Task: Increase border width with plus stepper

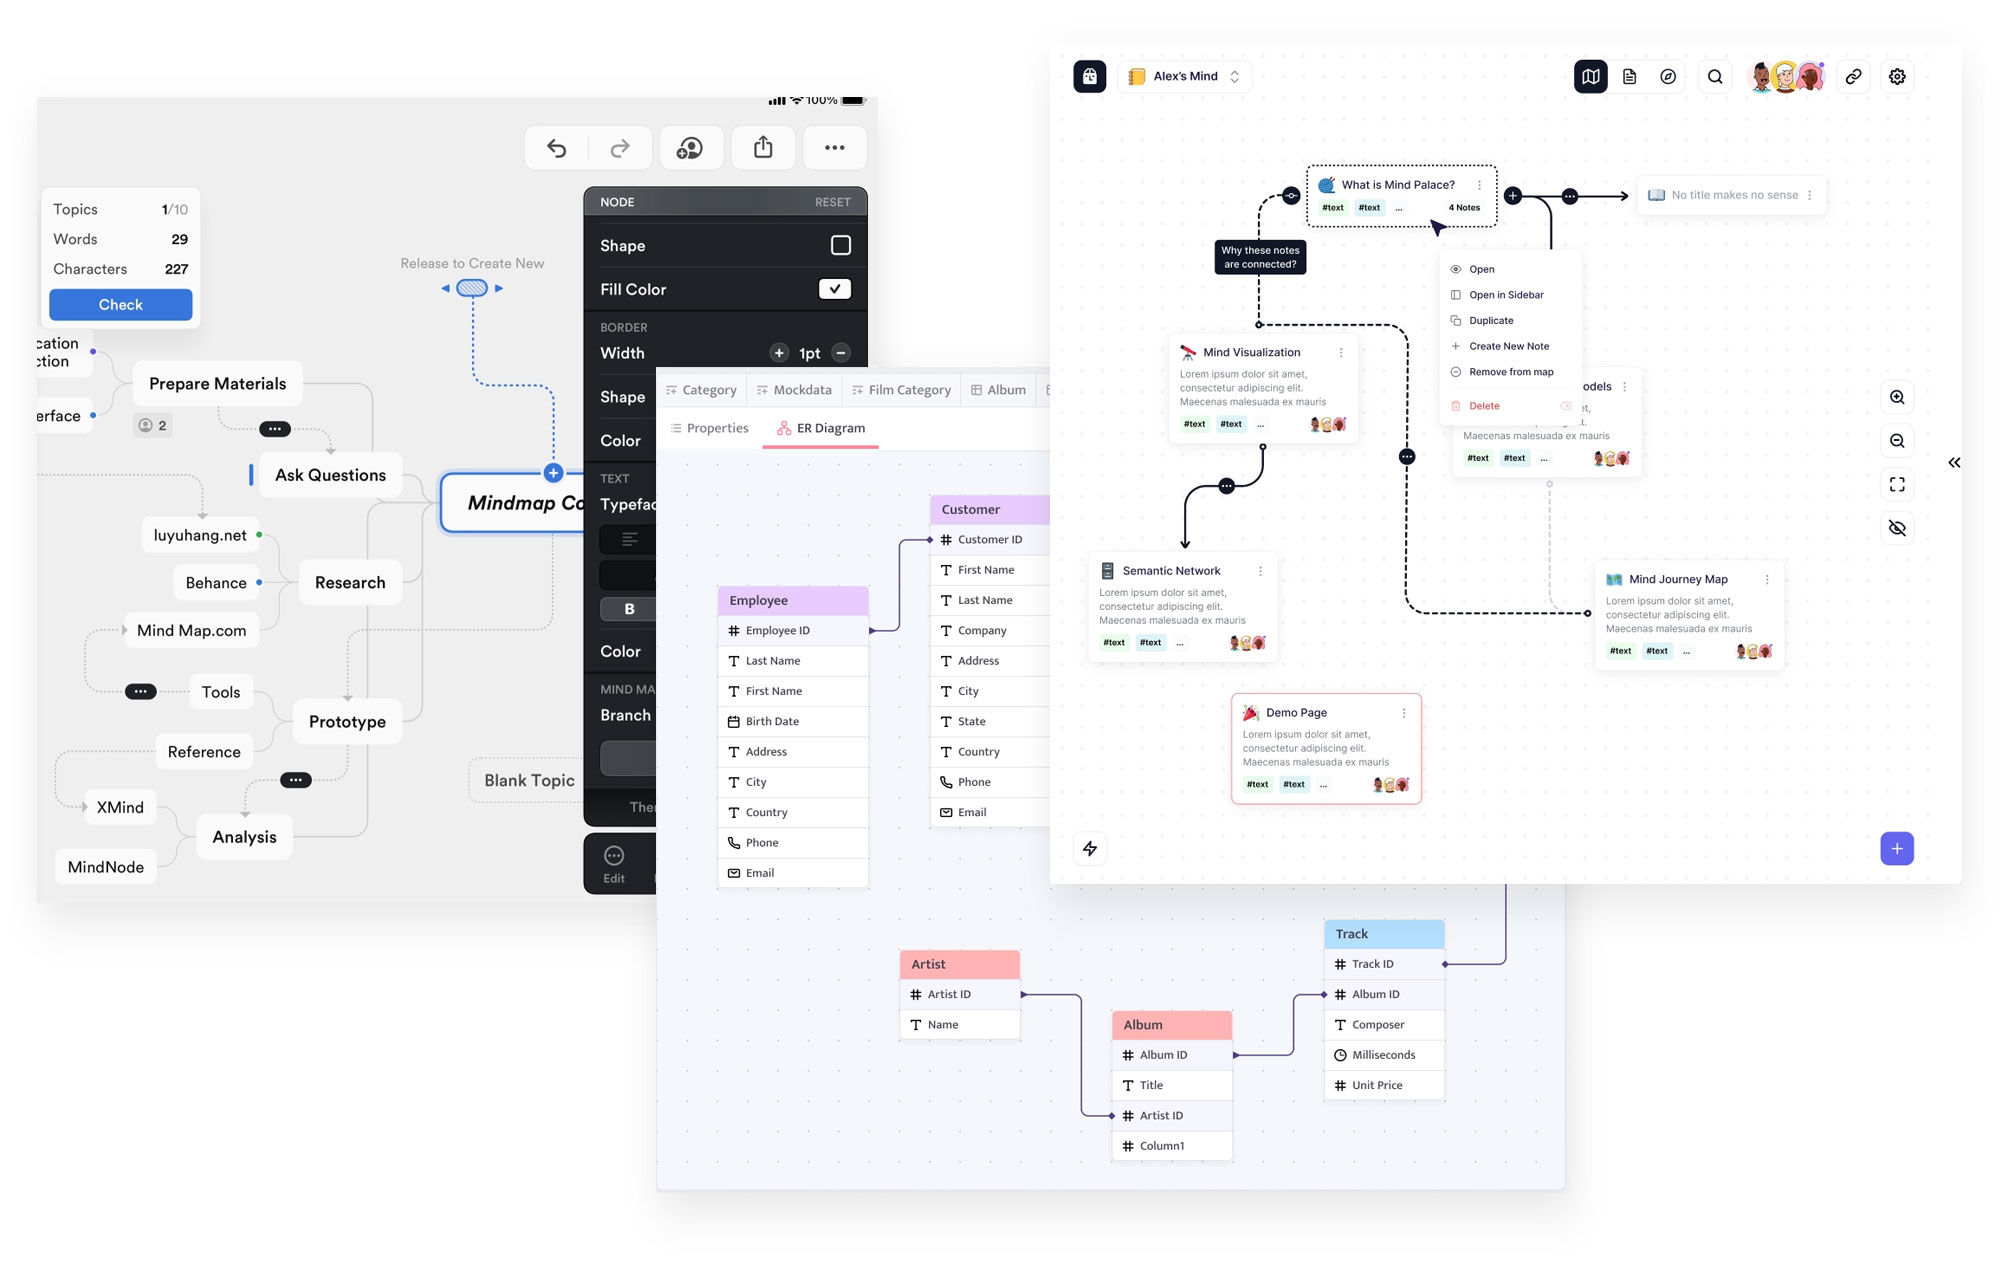Action: pos(779,352)
